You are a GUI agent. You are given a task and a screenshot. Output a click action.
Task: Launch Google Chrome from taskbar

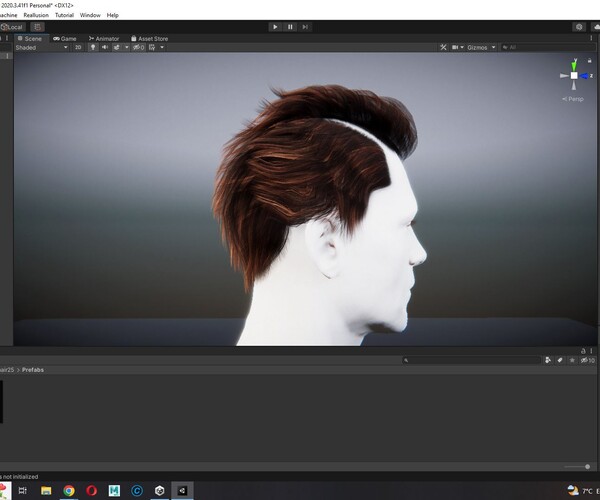click(x=69, y=490)
